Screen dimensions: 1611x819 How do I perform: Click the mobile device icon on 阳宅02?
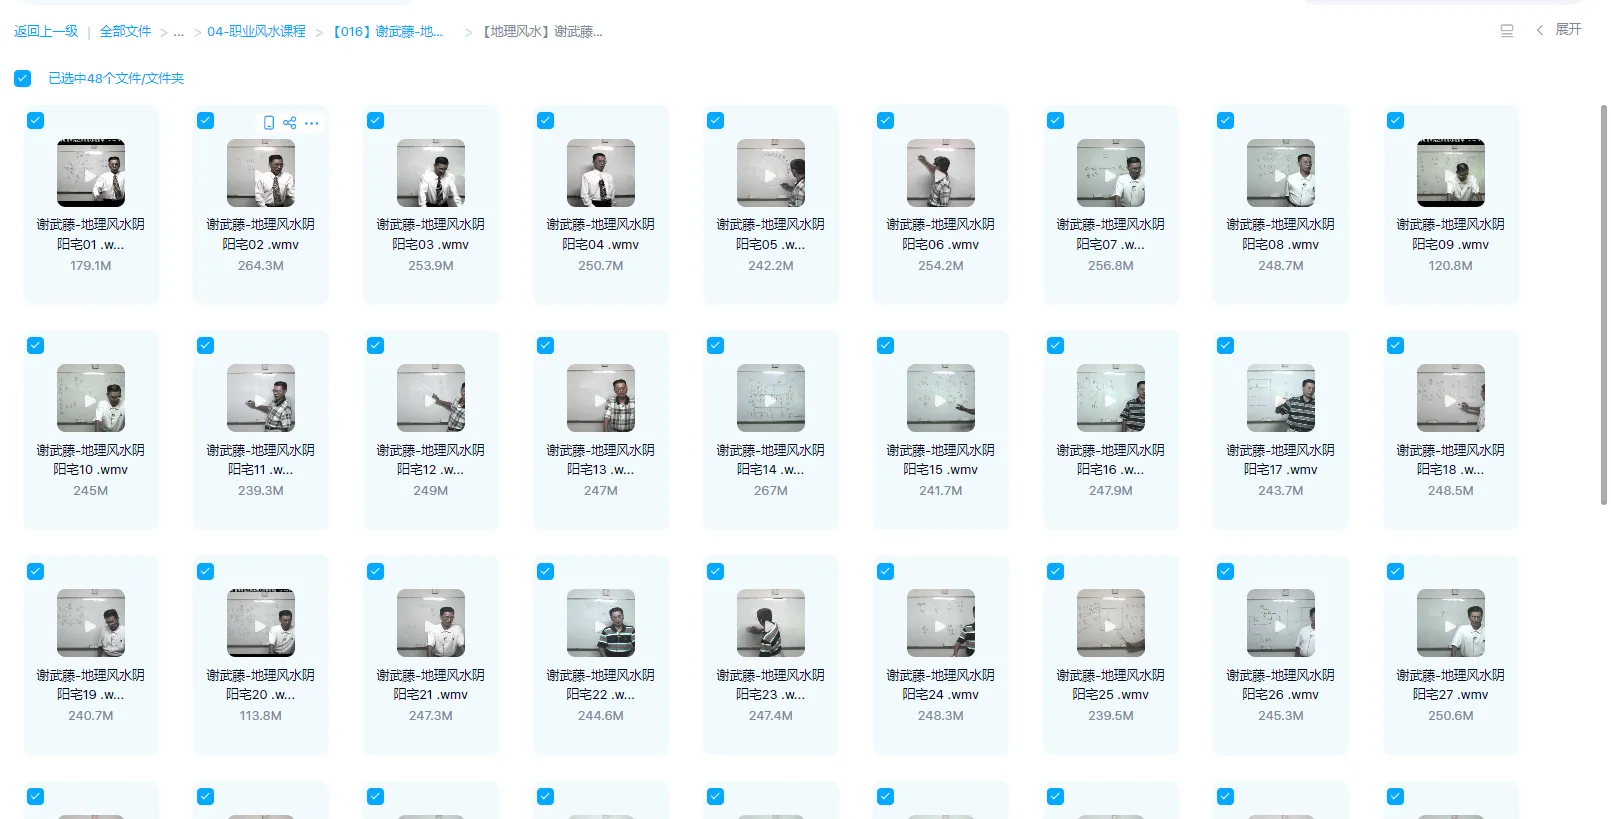point(268,123)
